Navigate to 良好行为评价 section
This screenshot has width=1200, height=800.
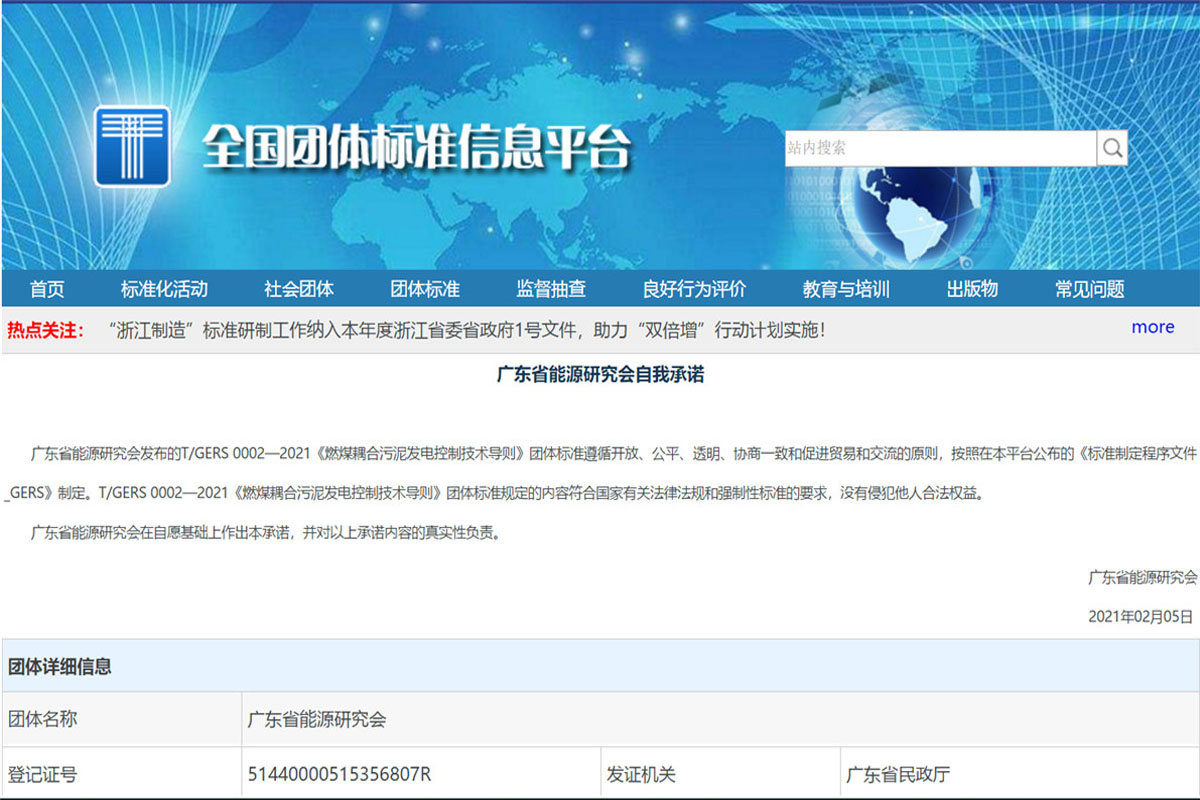[695, 289]
